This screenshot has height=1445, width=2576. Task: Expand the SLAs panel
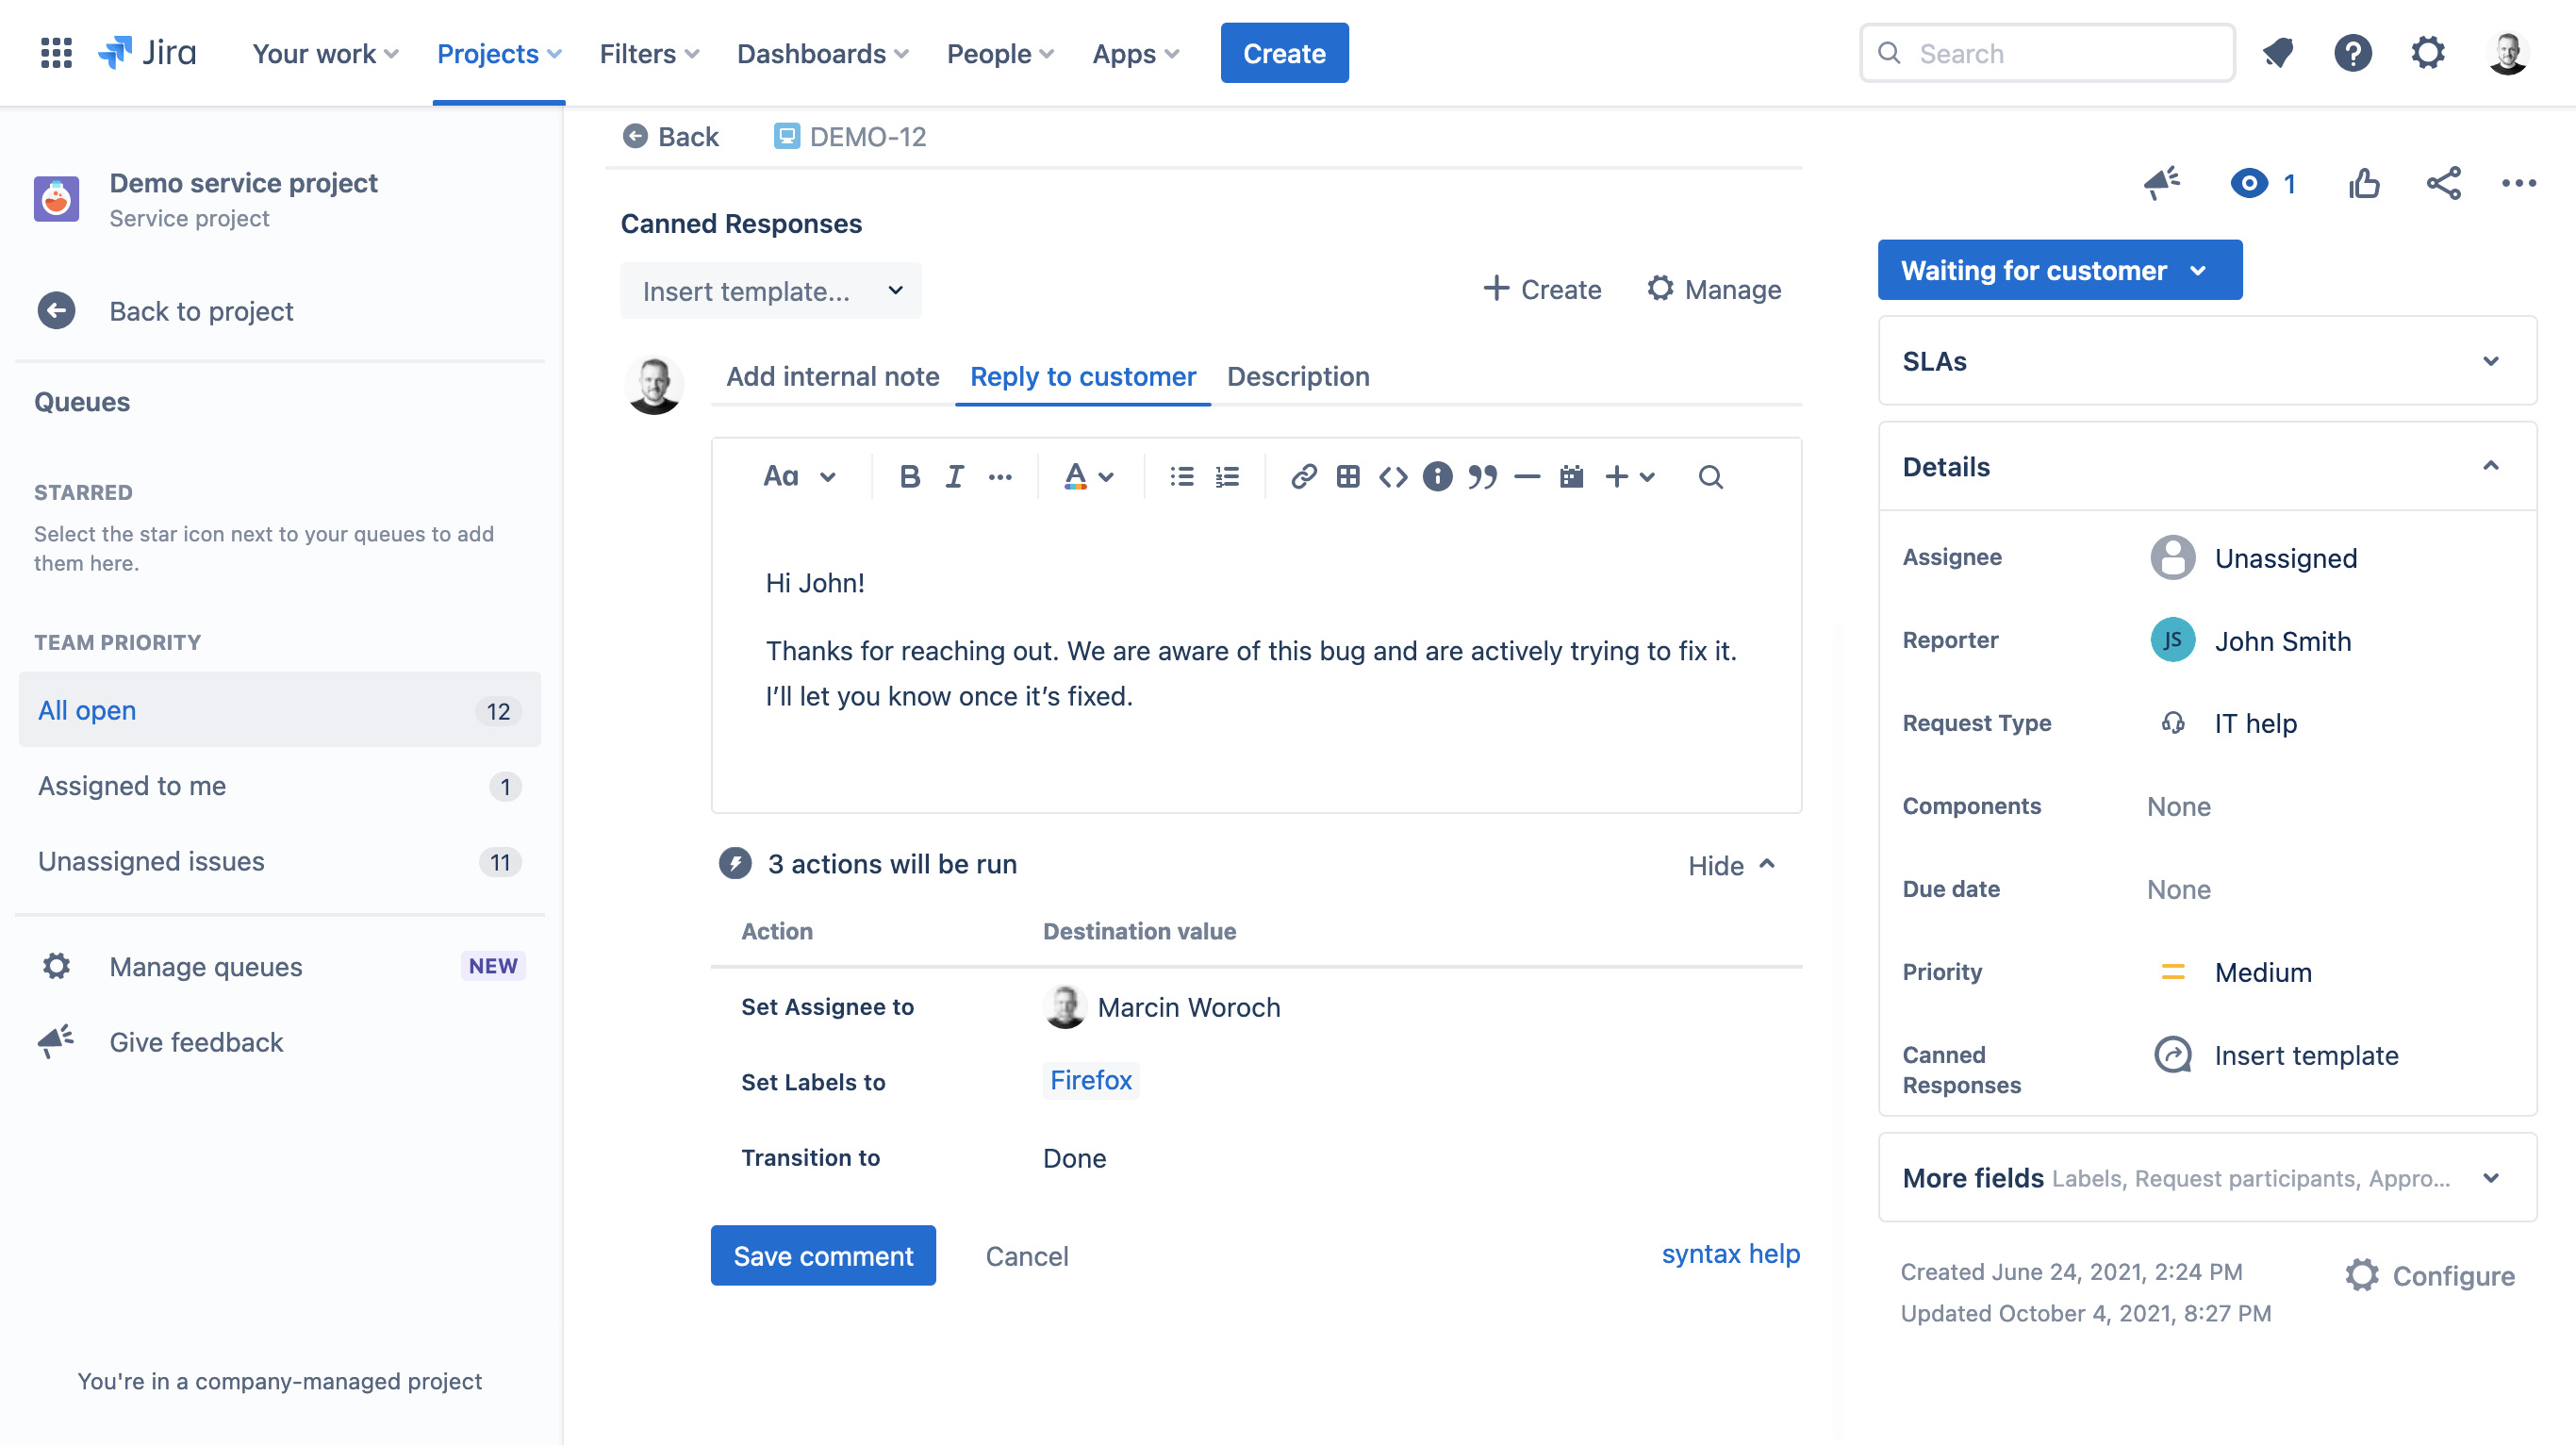coord(2489,359)
